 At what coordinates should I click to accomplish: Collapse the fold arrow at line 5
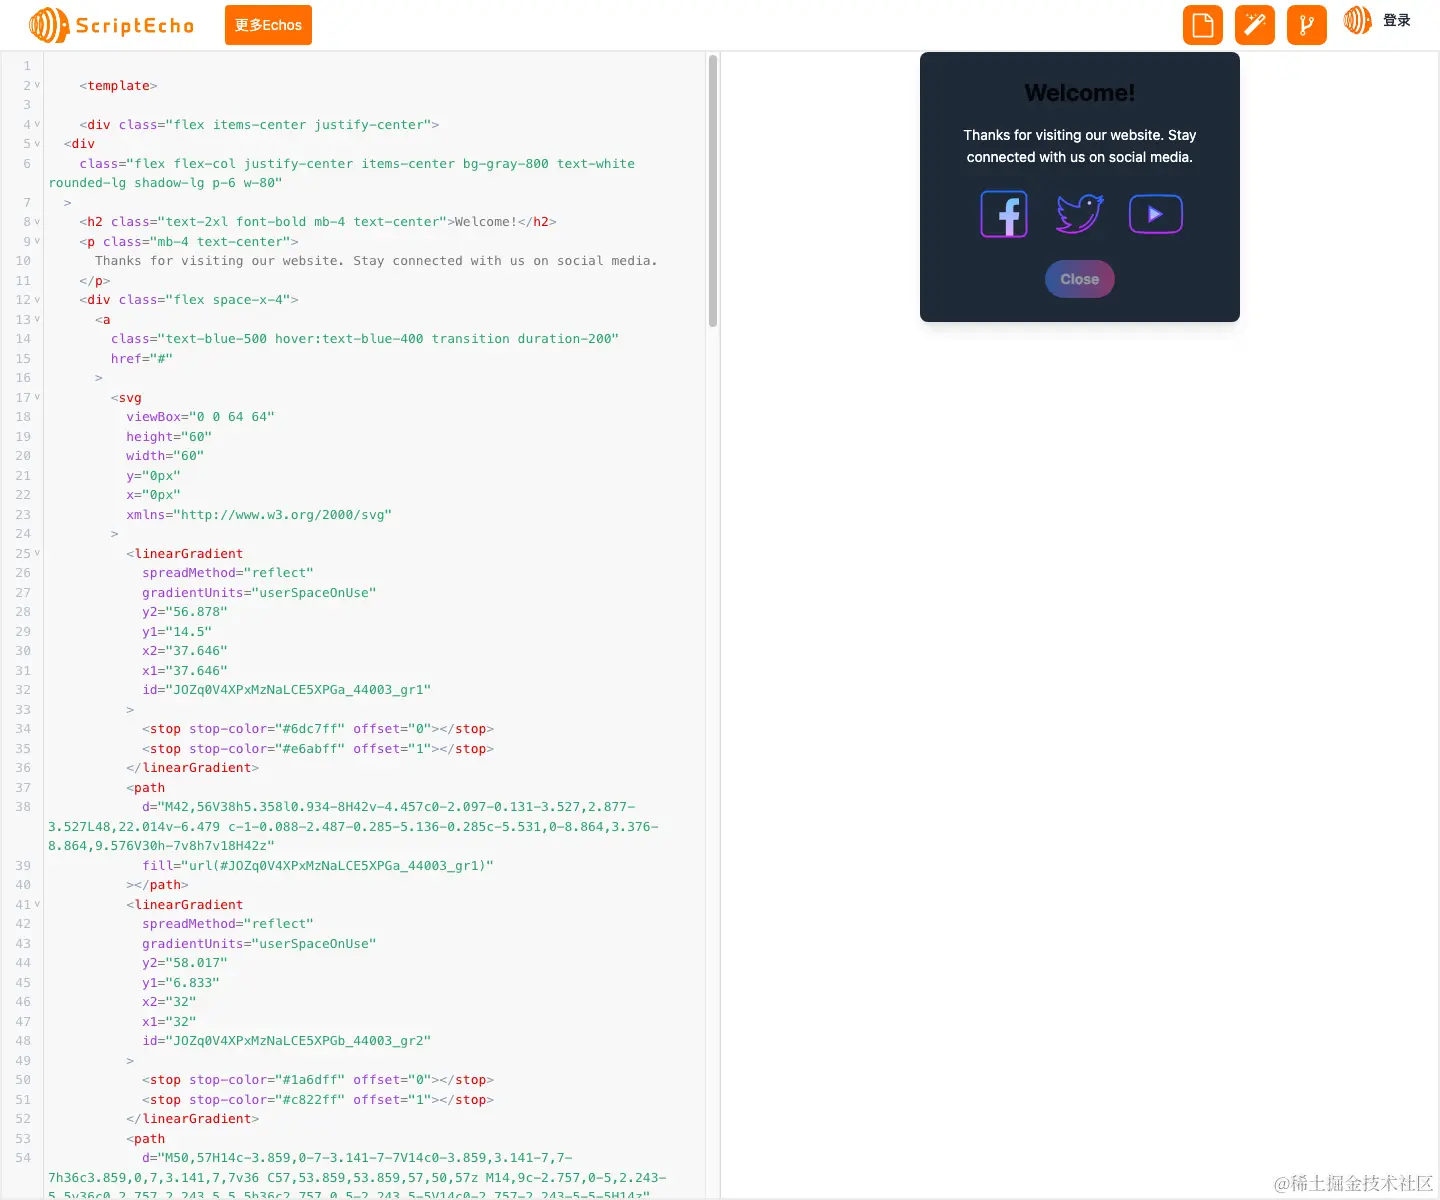click(x=37, y=143)
